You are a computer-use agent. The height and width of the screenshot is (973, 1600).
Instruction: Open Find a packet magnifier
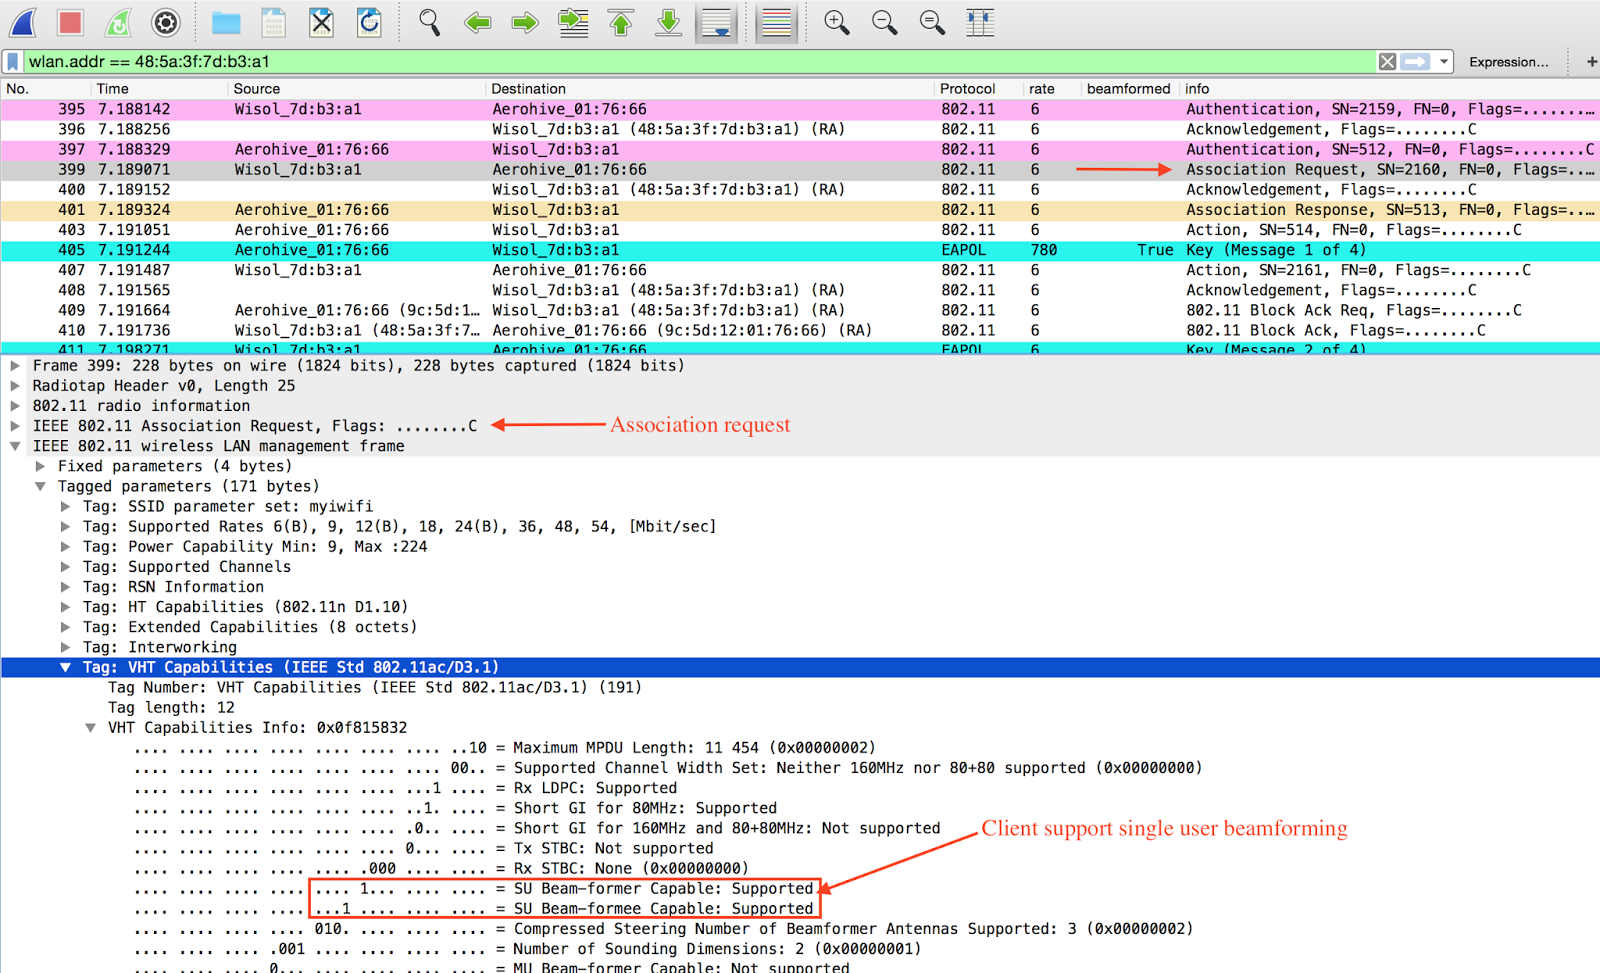tap(429, 22)
